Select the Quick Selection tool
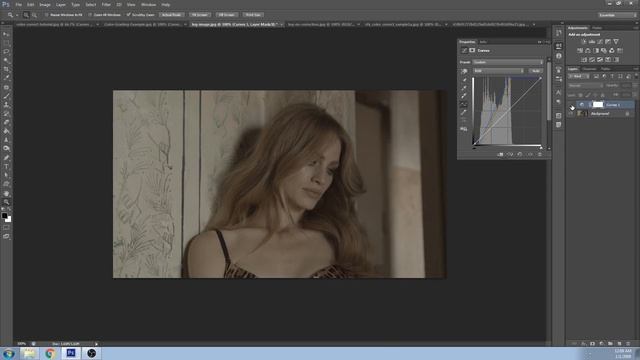The image size is (640, 360). pyautogui.click(x=6, y=60)
